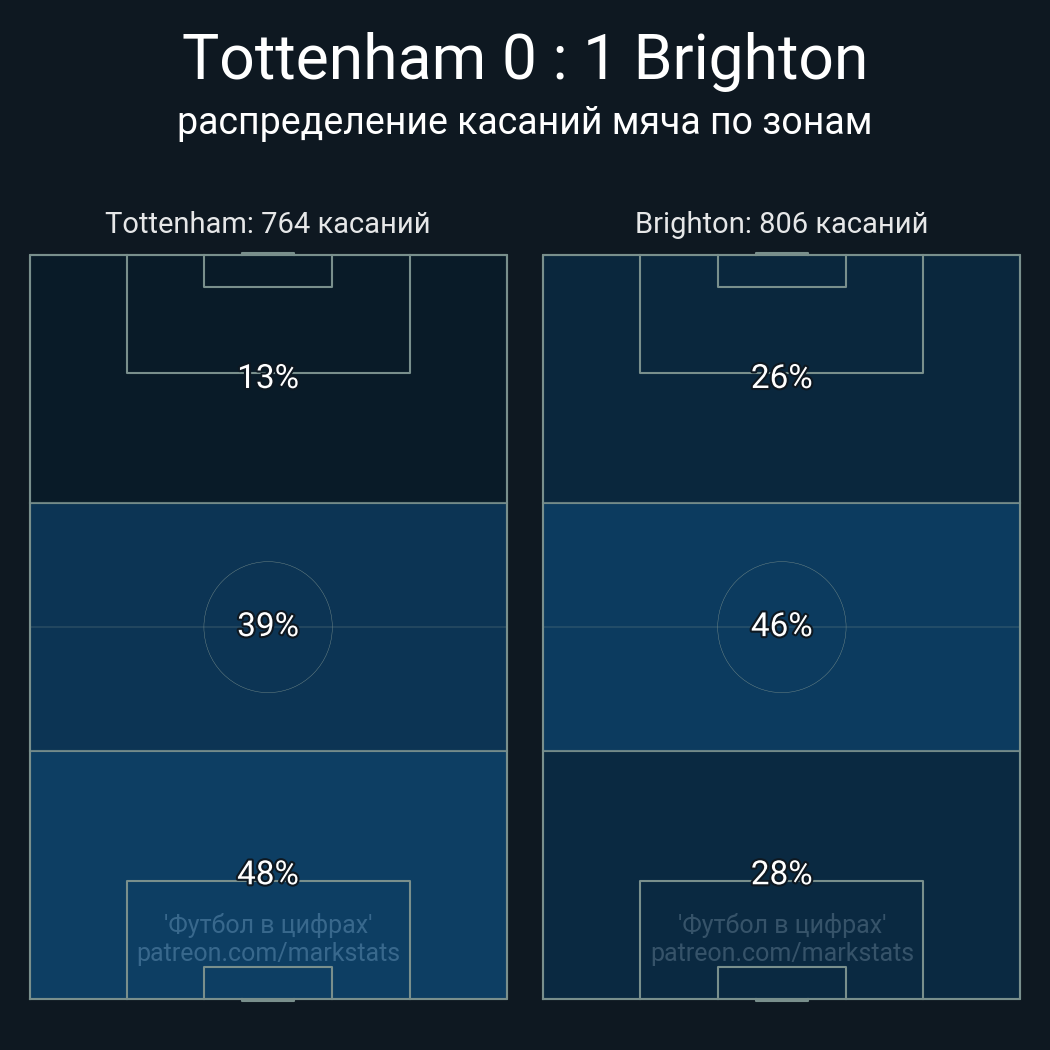
Task: Select the Brighton: 806 касаний heading
Action: [x=781, y=223]
